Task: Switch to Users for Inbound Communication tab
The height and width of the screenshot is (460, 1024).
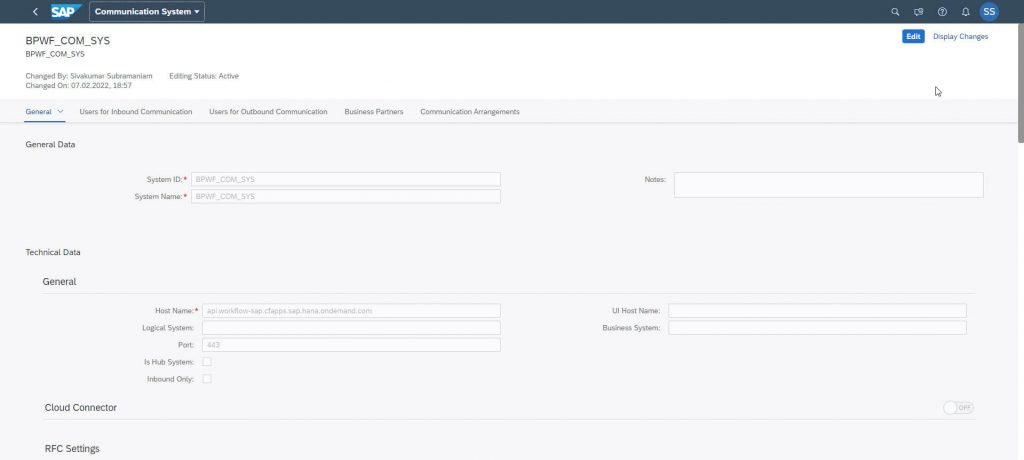Action: pos(136,112)
